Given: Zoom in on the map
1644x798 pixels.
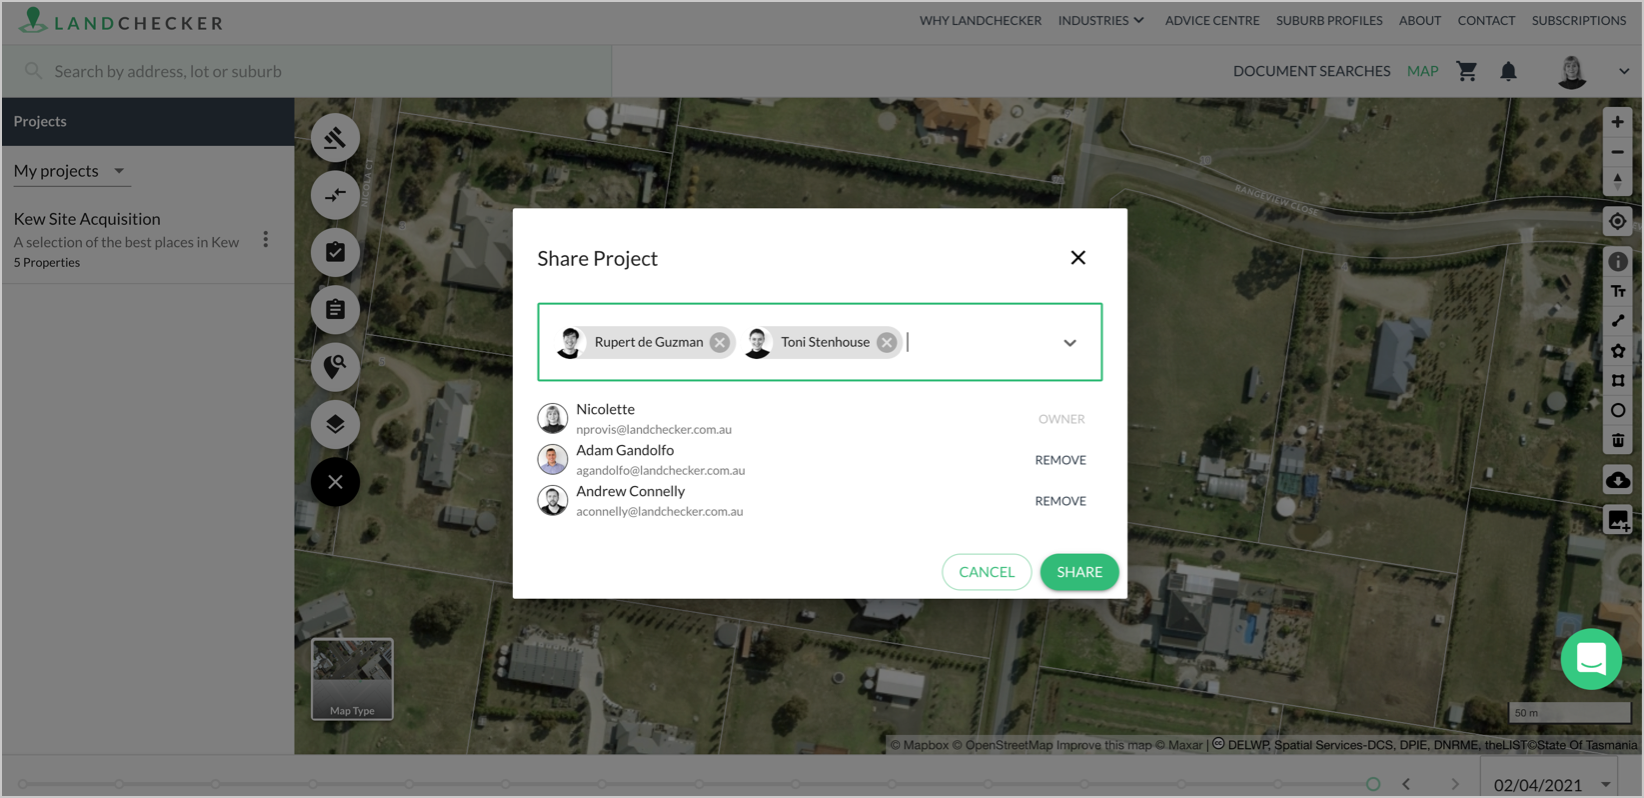Looking at the screenshot, I should pos(1617,122).
